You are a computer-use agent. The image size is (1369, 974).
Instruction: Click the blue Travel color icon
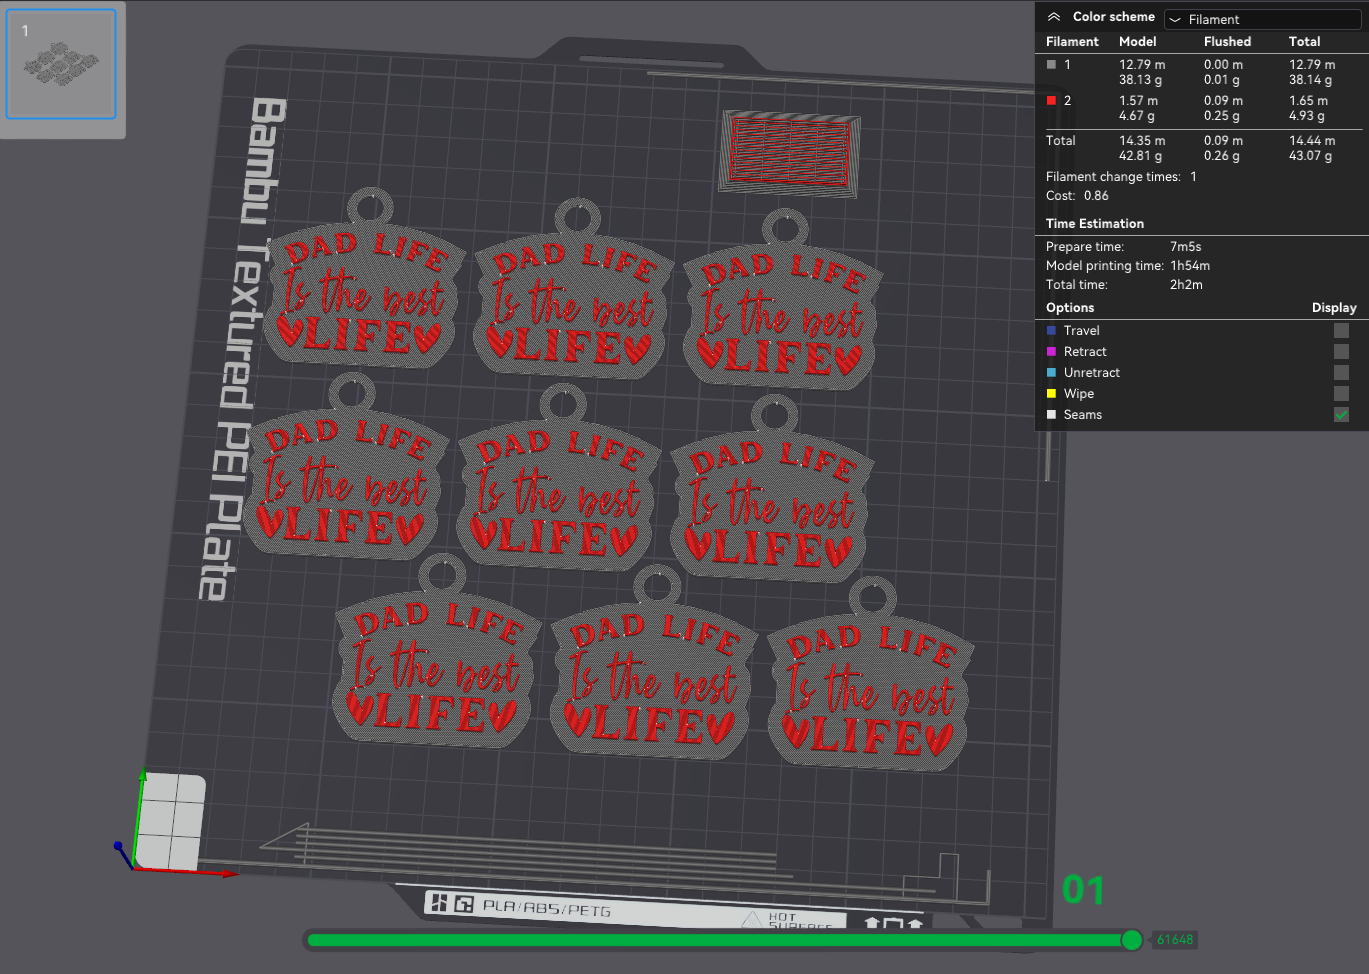(x=1051, y=330)
